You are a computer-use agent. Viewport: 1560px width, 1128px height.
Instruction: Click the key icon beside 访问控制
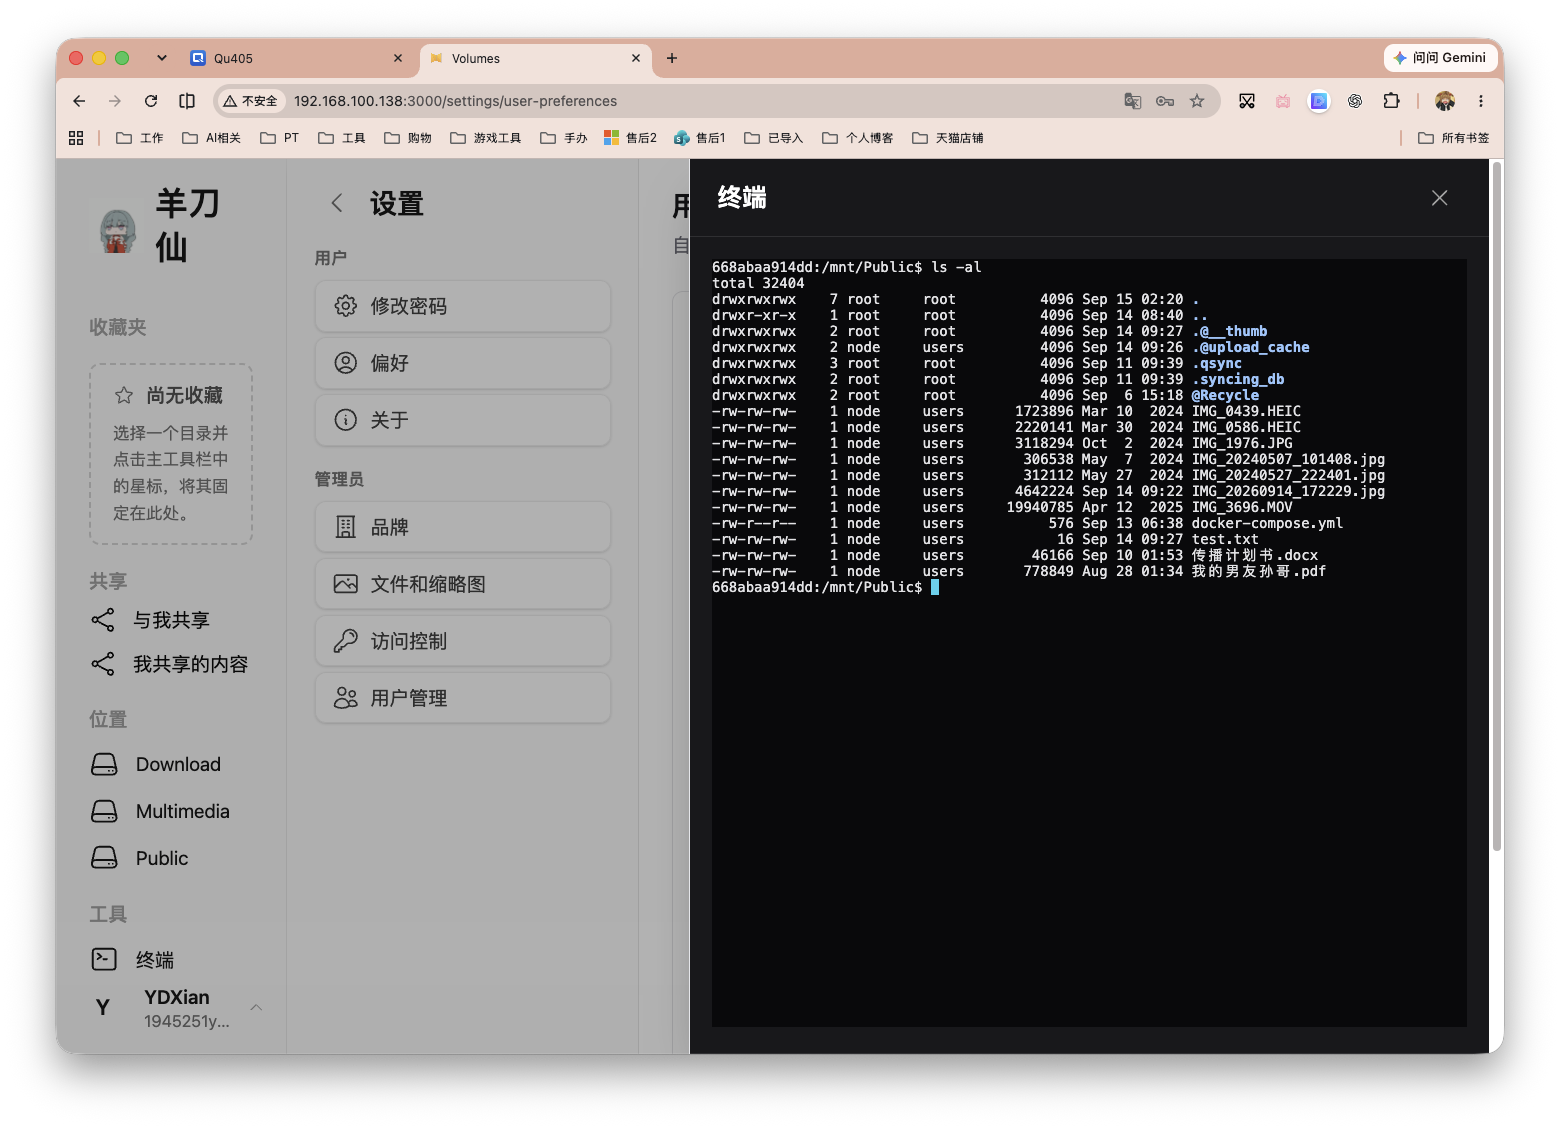click(346, 641)
